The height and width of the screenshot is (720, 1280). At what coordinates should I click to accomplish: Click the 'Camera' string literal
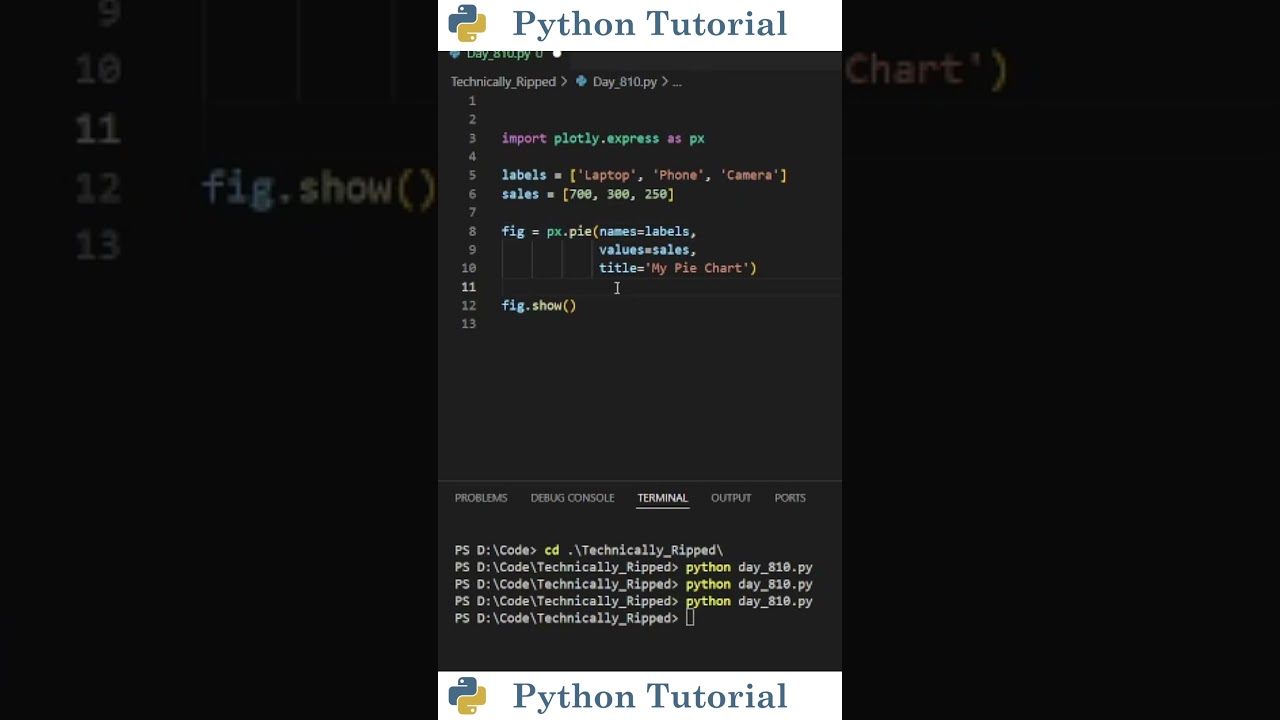pyautogui.click(x=750, y=176)
